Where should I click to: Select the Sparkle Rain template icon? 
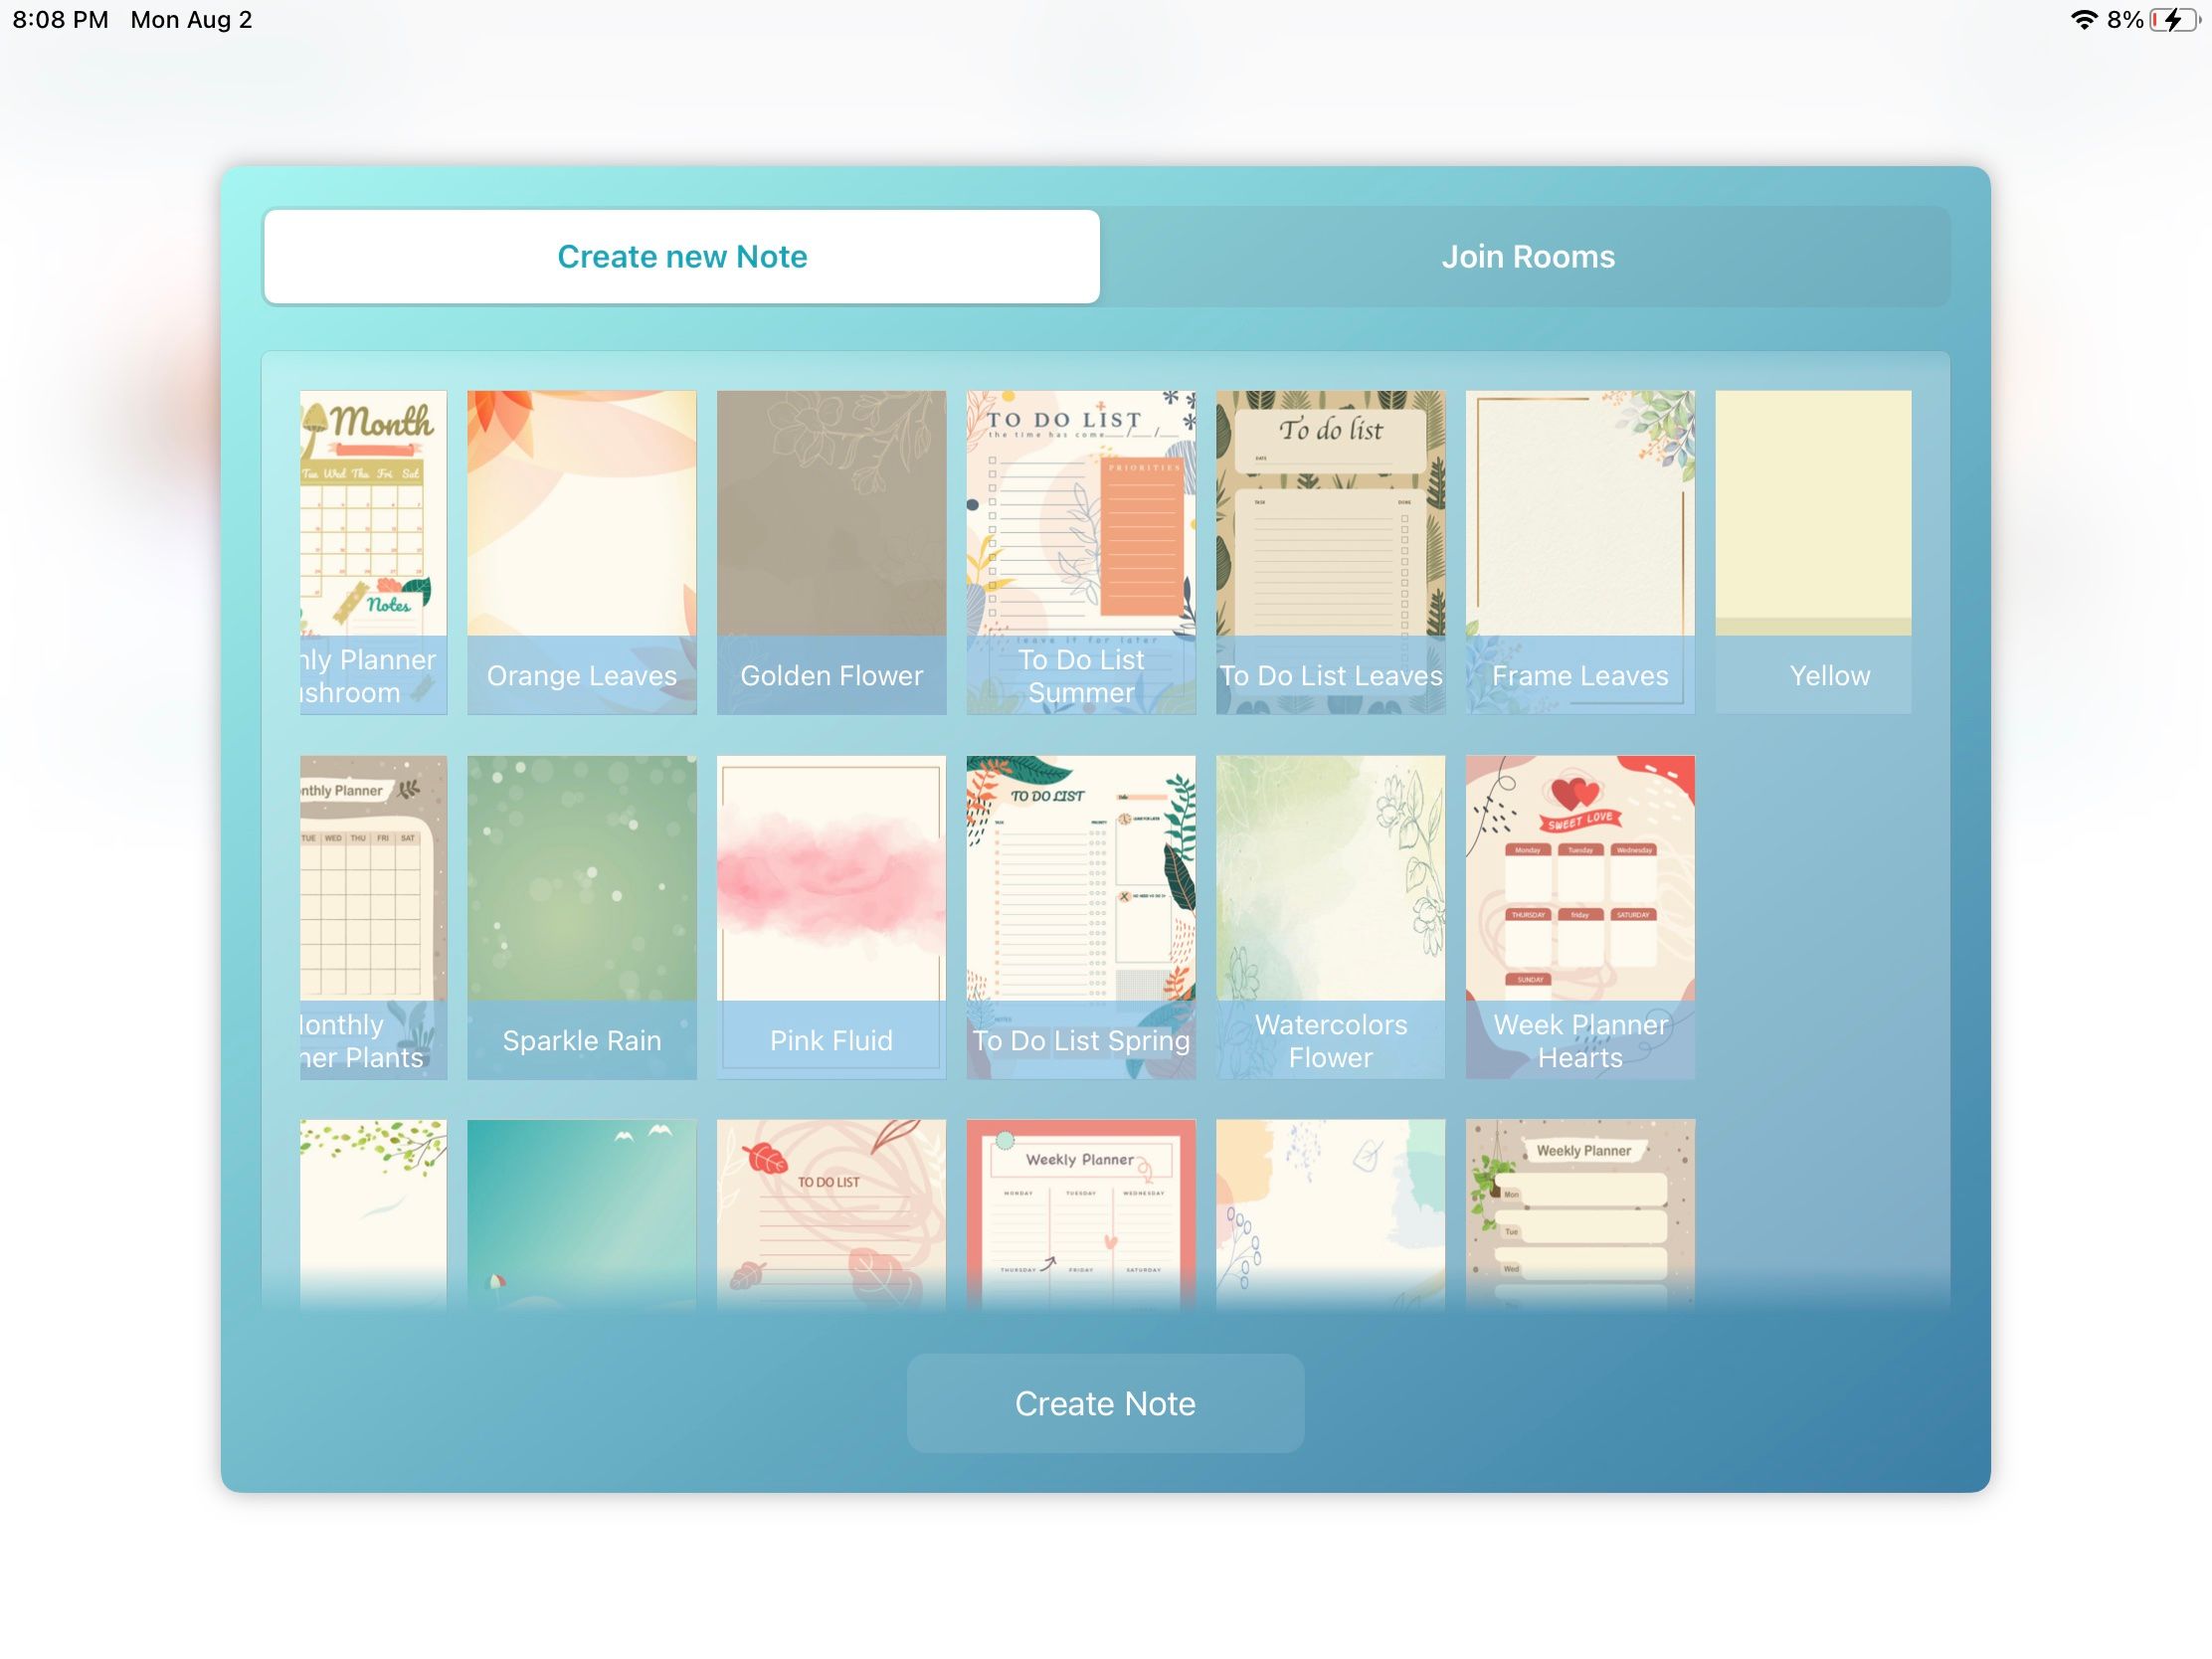582,915
